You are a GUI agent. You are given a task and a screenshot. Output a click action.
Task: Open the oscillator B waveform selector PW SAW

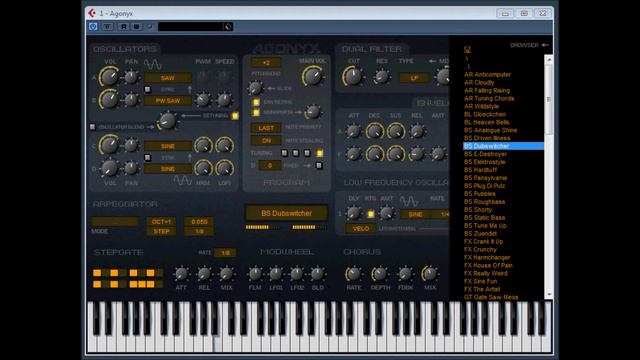(168, 101)
